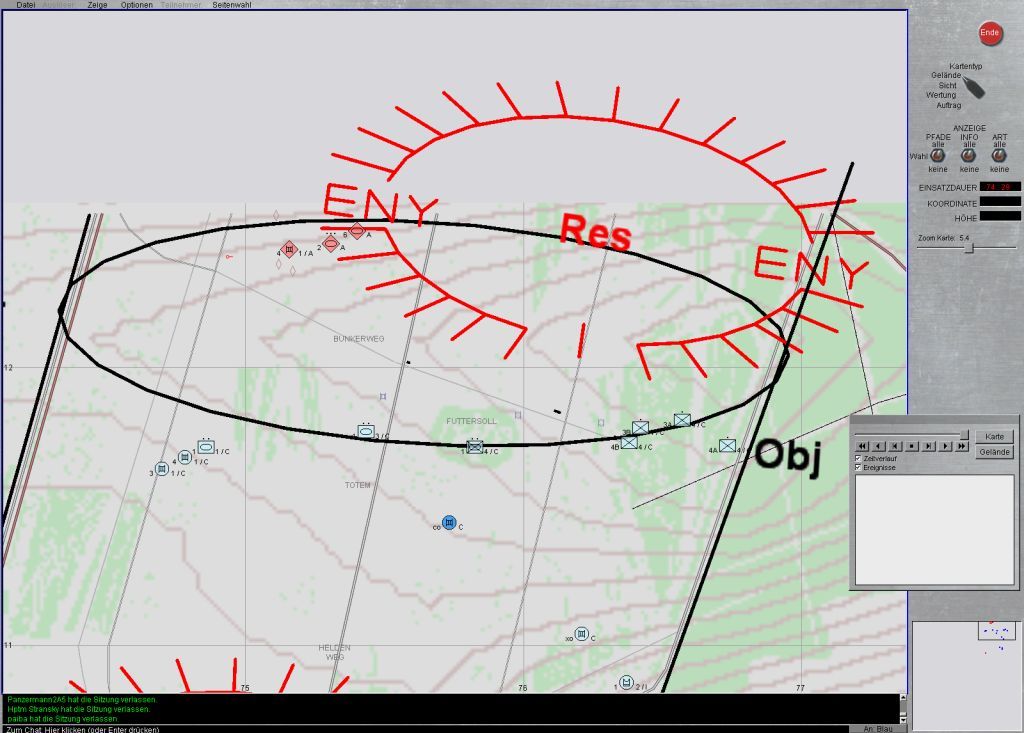1024x733 pixels.
Task: Click the rewind button in playback panel
Action: [x=862, y=446]
